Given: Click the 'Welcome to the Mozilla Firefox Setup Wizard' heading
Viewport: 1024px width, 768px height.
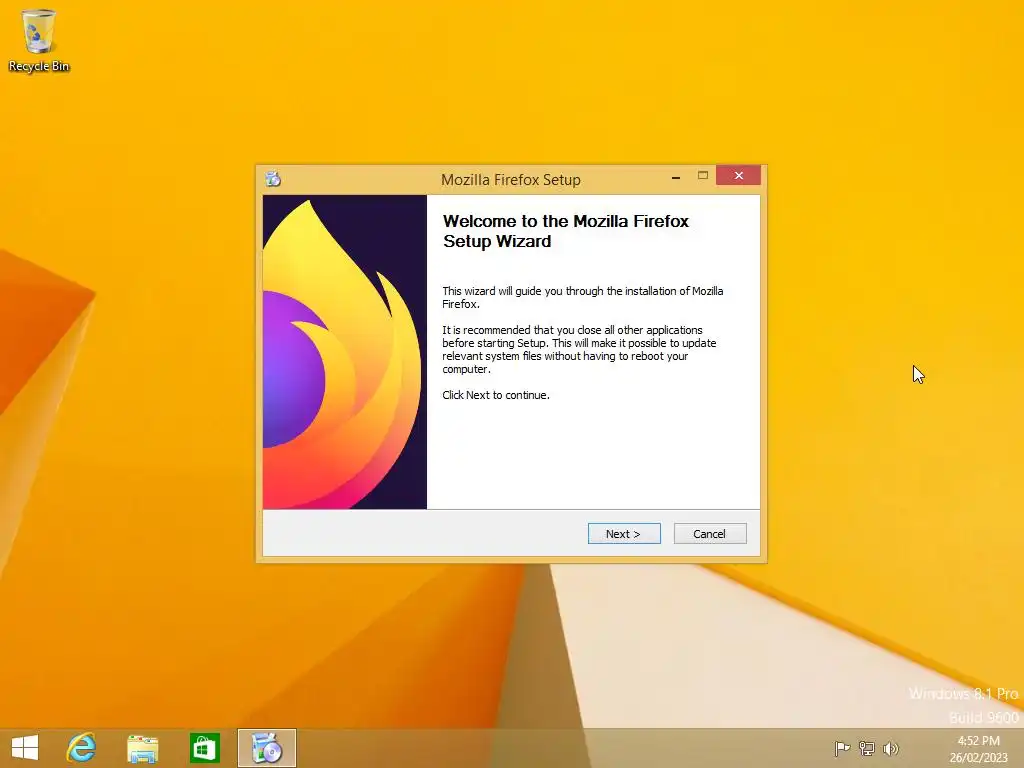Looking at the screenshot, I should click(x=566, y=231).
